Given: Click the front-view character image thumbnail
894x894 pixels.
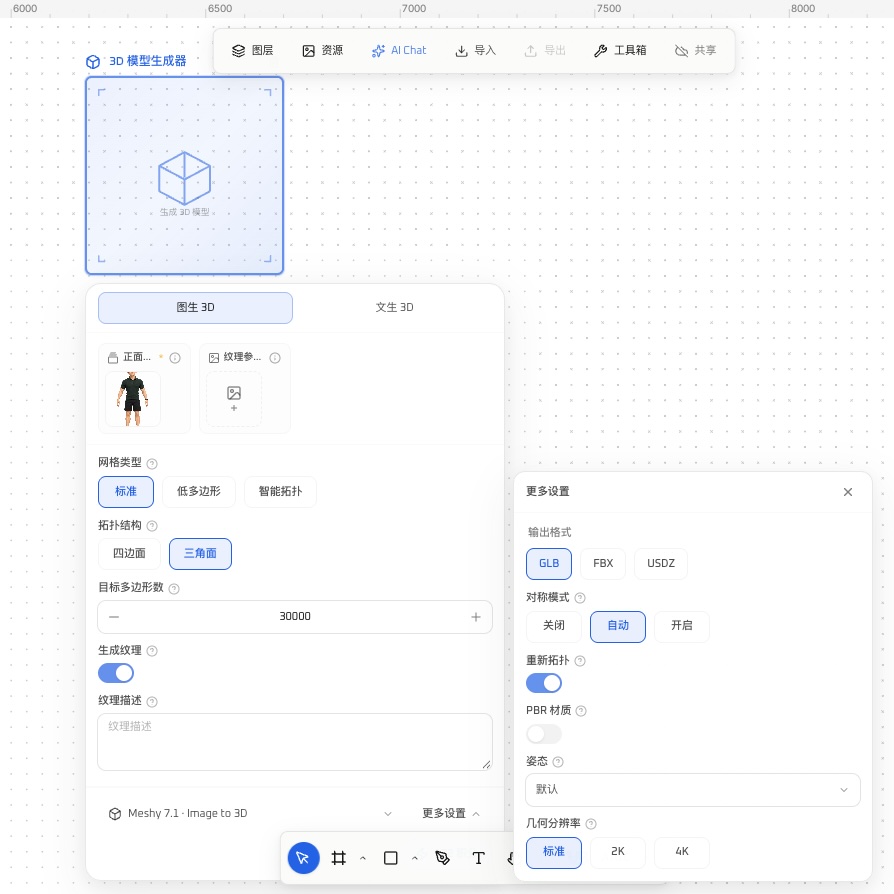Looking at the screenshot, I should pyautogui.click(x=133, y=399).
